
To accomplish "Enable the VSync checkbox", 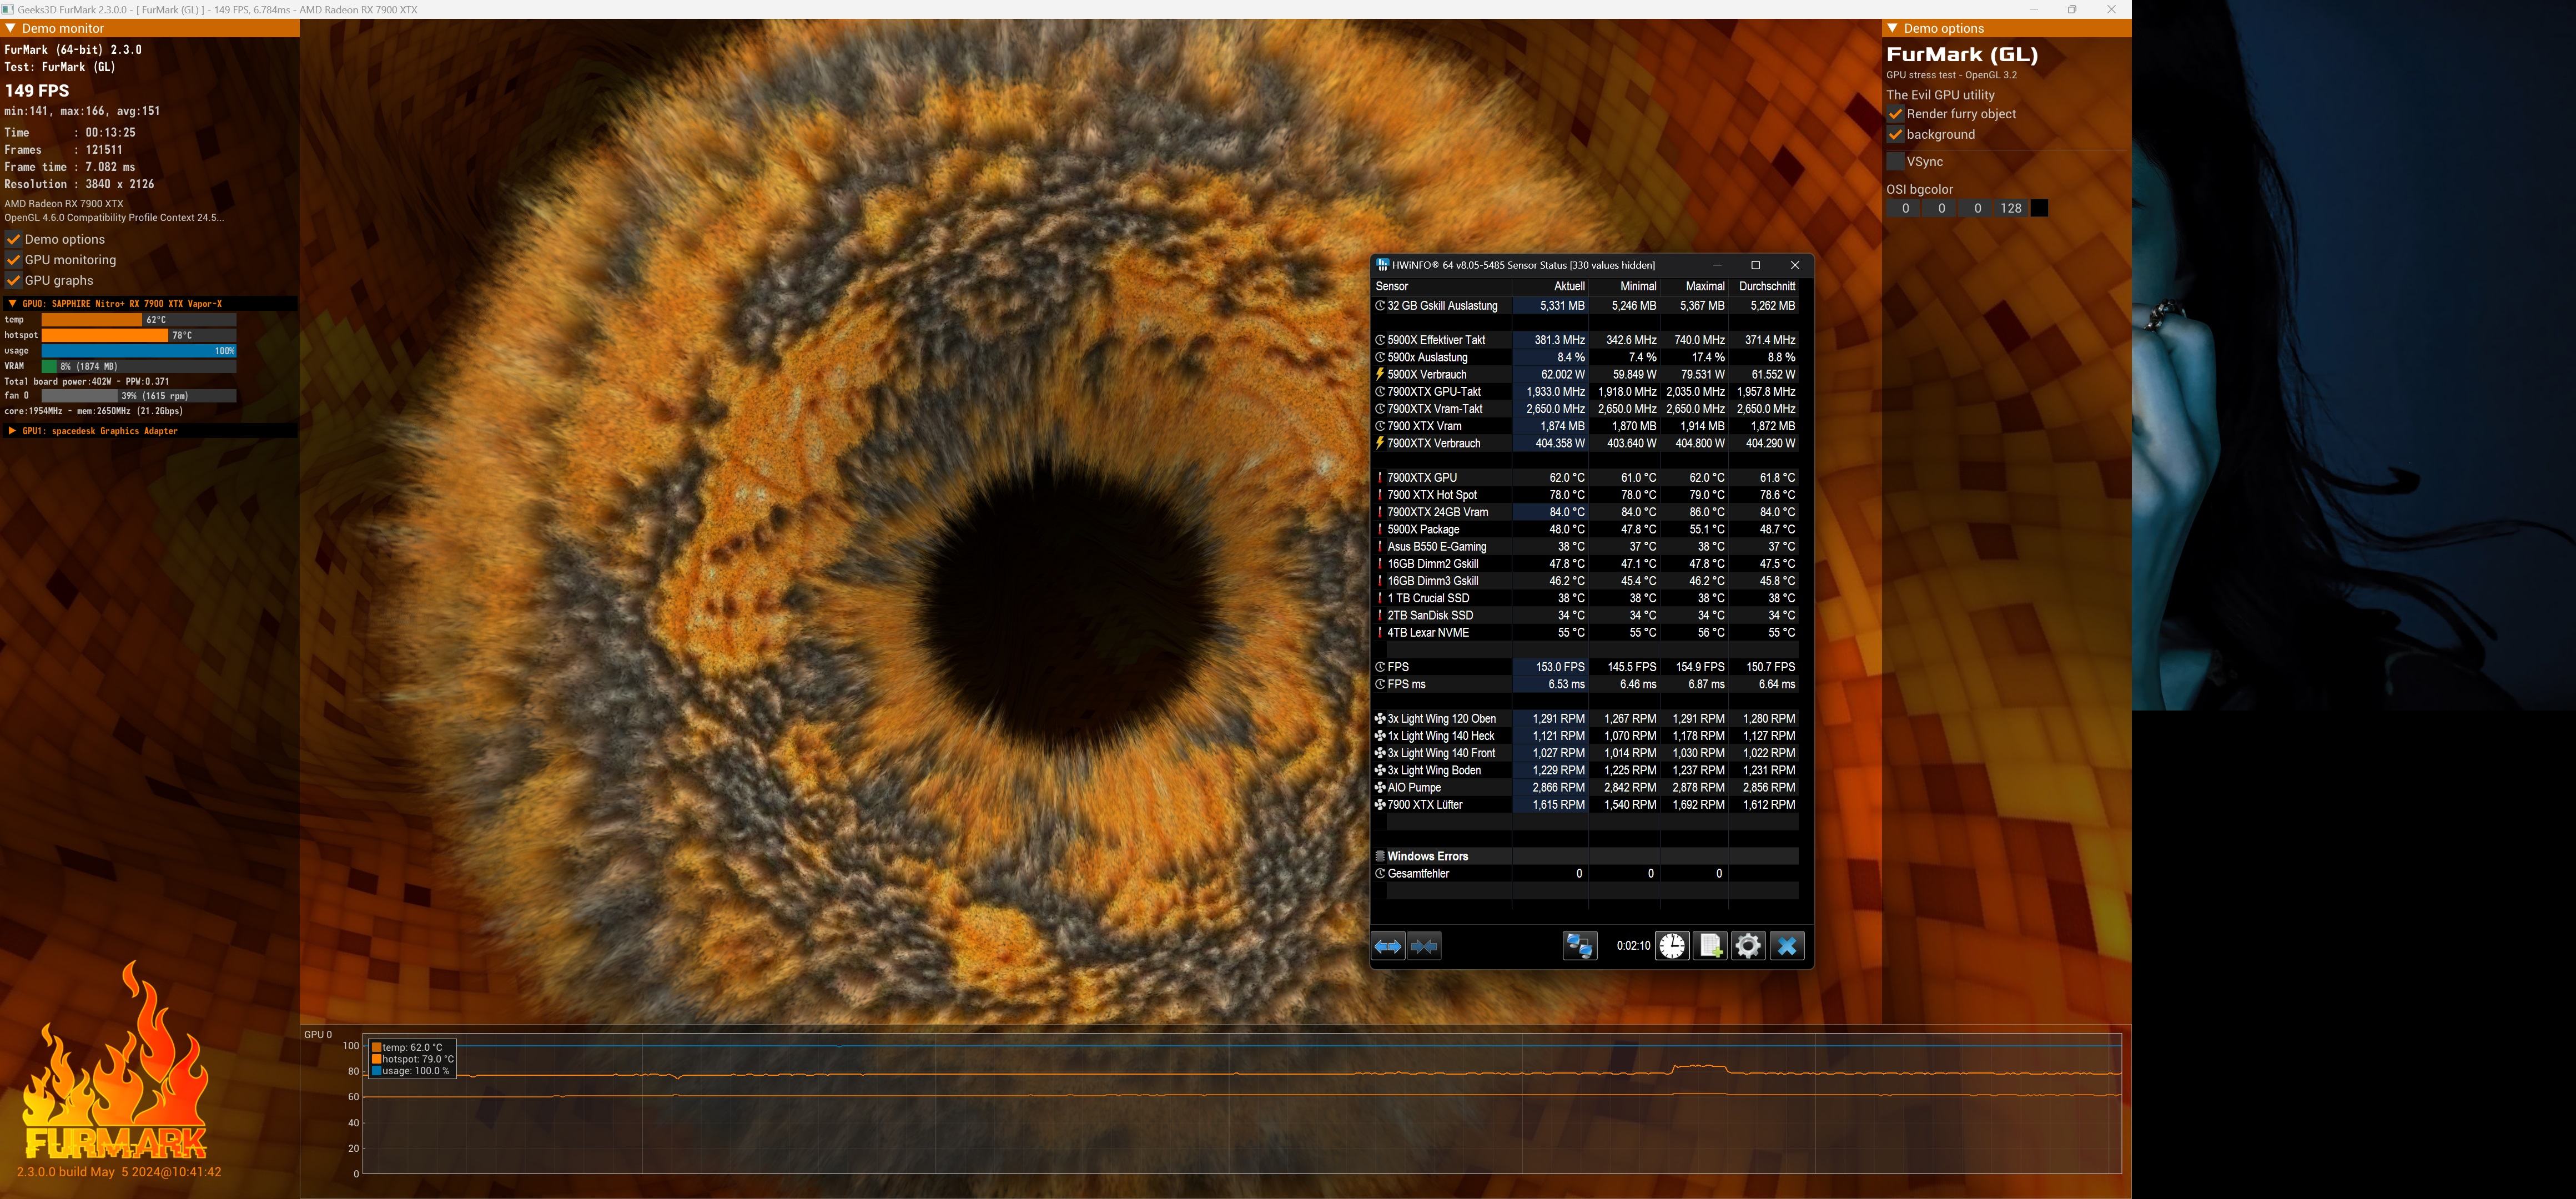I will coord(1895,161).
